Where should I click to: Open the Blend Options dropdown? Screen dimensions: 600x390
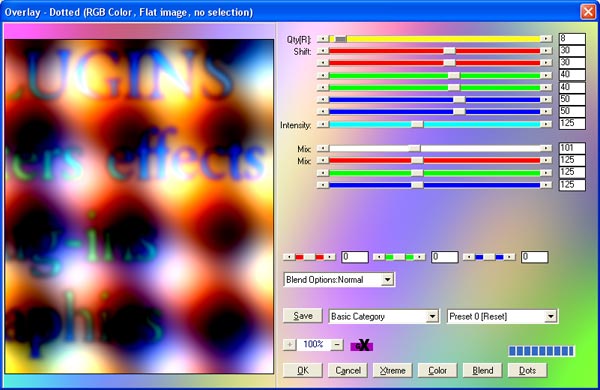coord(387,280)
